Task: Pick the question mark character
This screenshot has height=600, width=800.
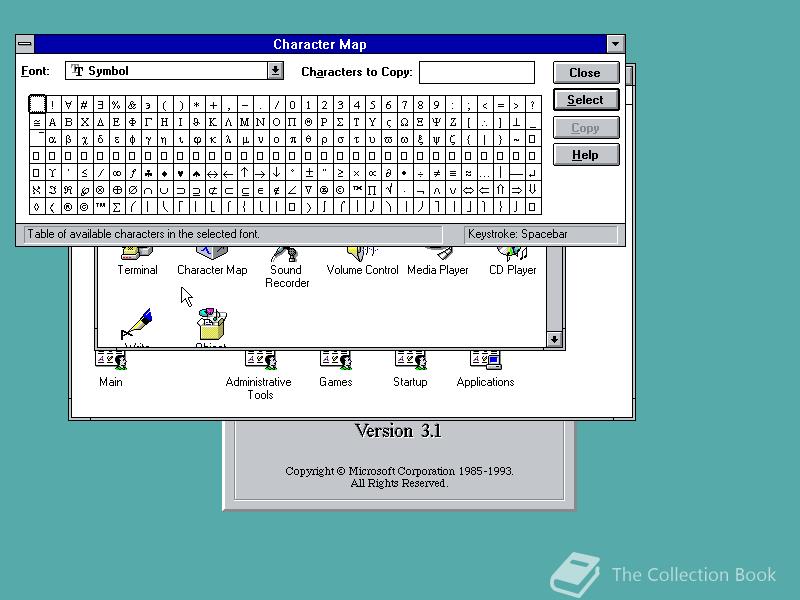Action: click(x=532, y=104)
